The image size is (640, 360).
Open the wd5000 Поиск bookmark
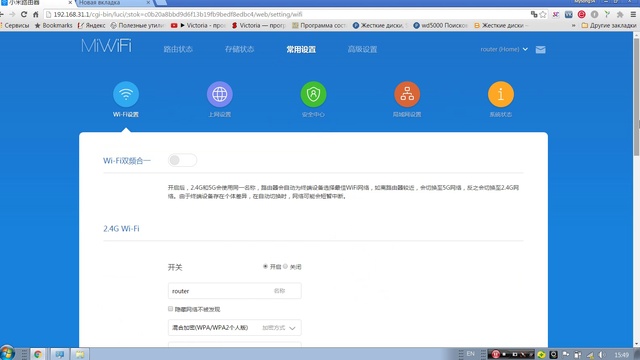point(440,25)
